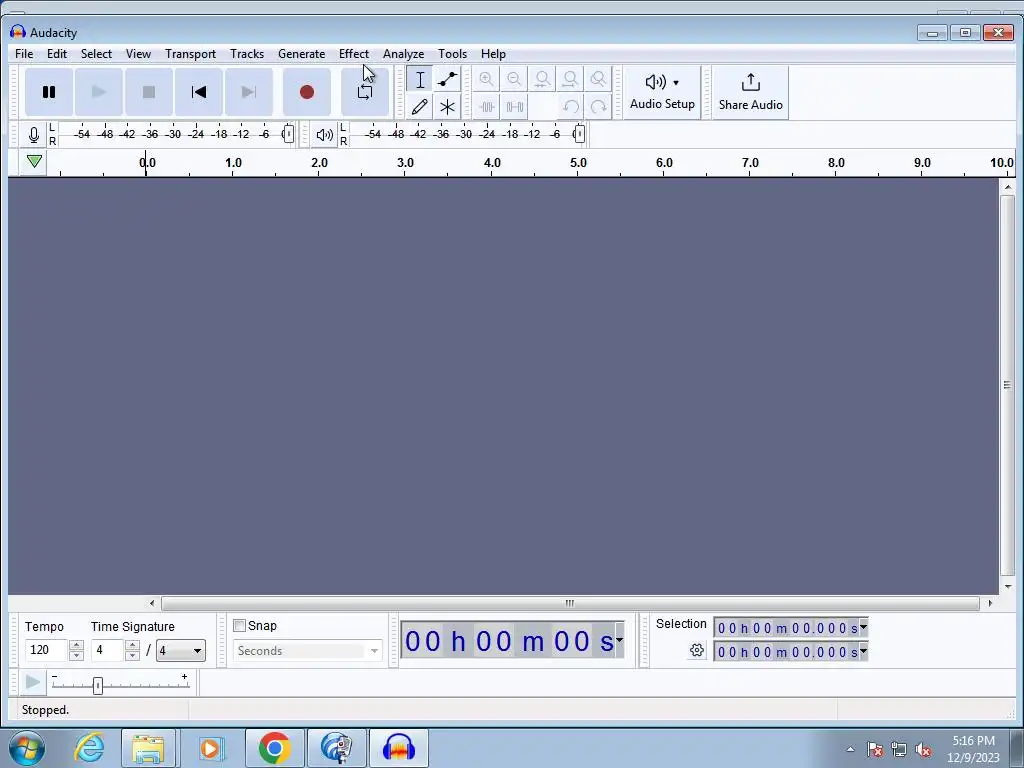1024x768 pixels.
Task: Open the Help menu
Action: tap(493, 54)
